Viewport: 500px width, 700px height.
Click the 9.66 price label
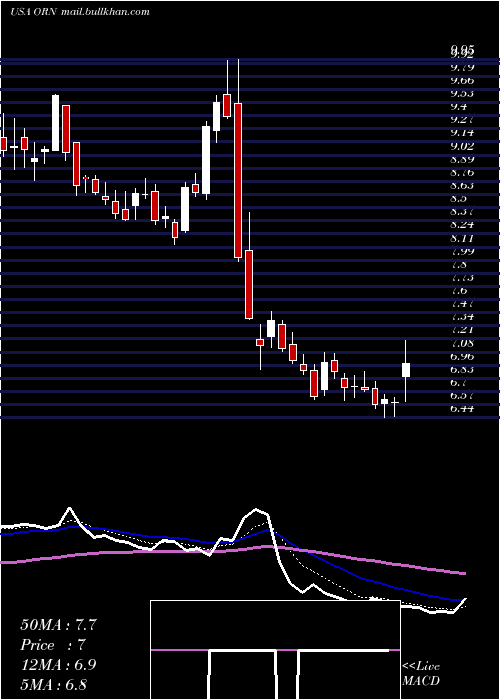(x=462, y=81)
